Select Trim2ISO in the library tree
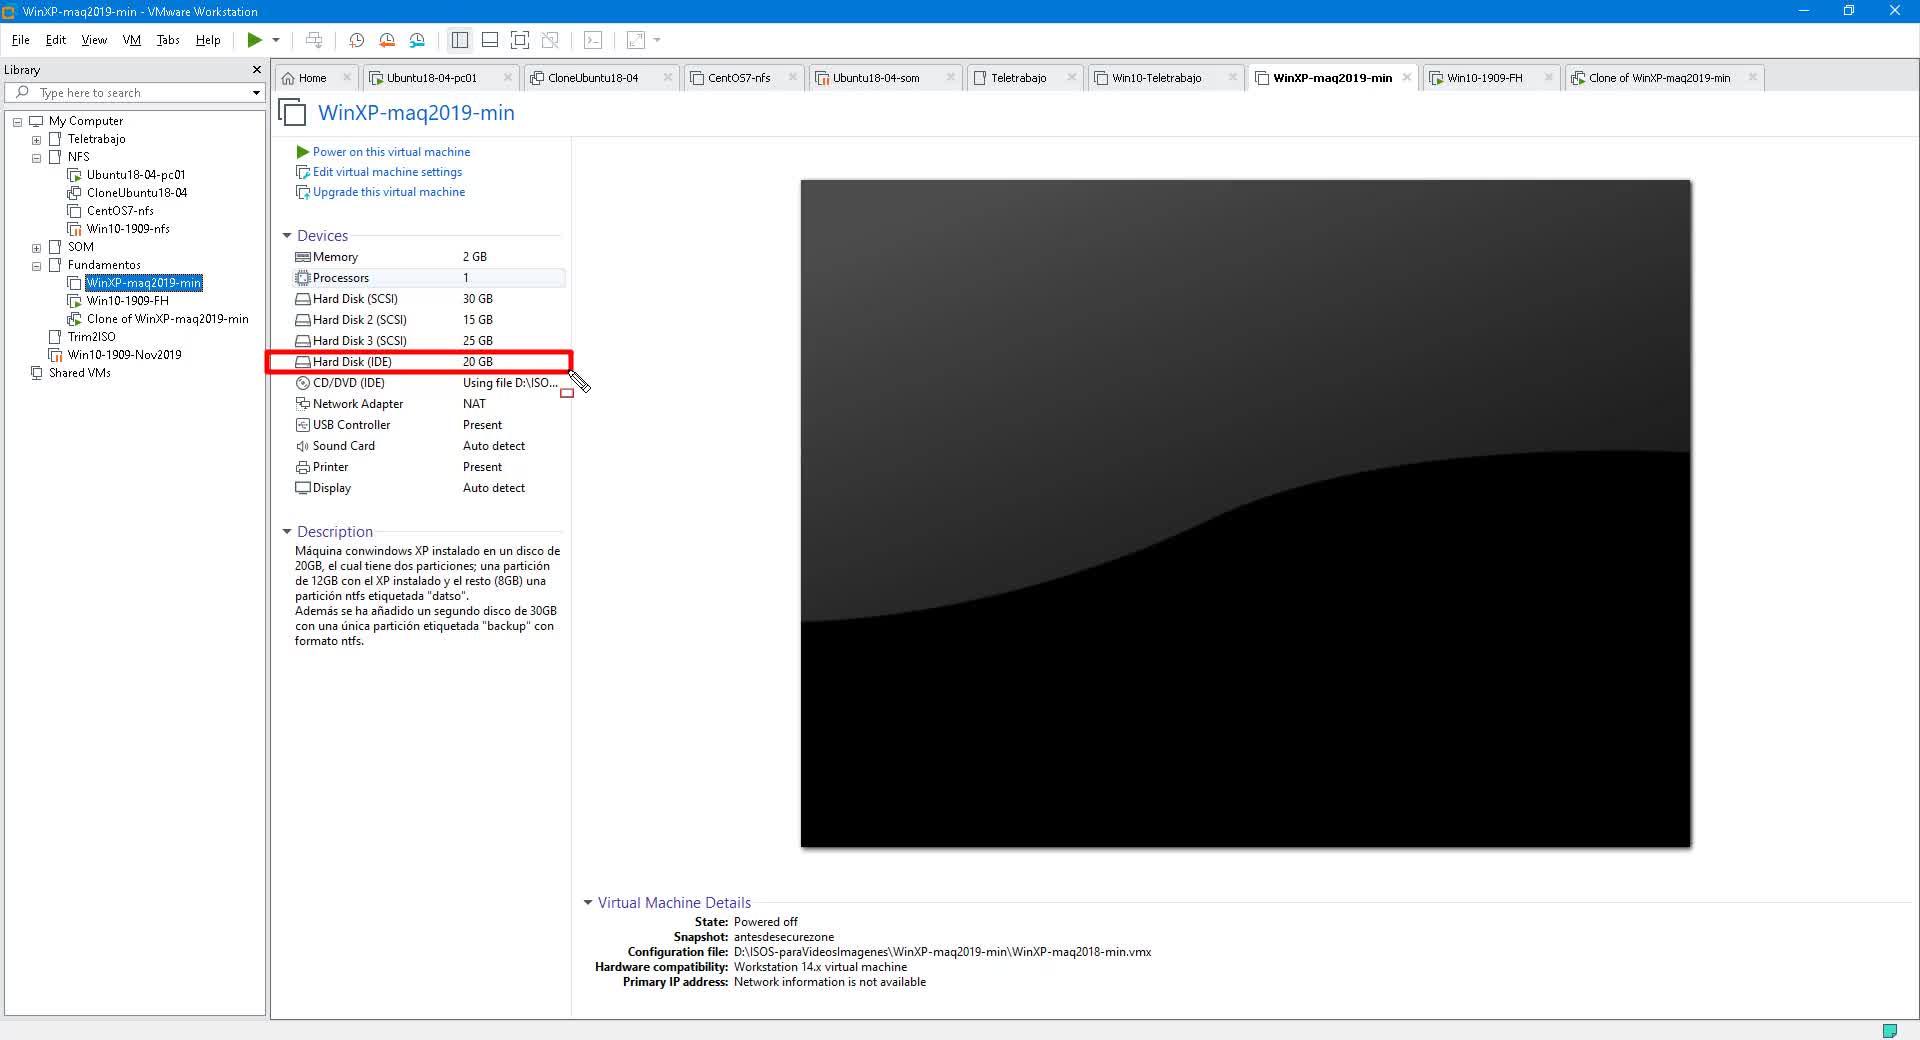This screenshot has width=1920, height=1040. tap(91, 337)
